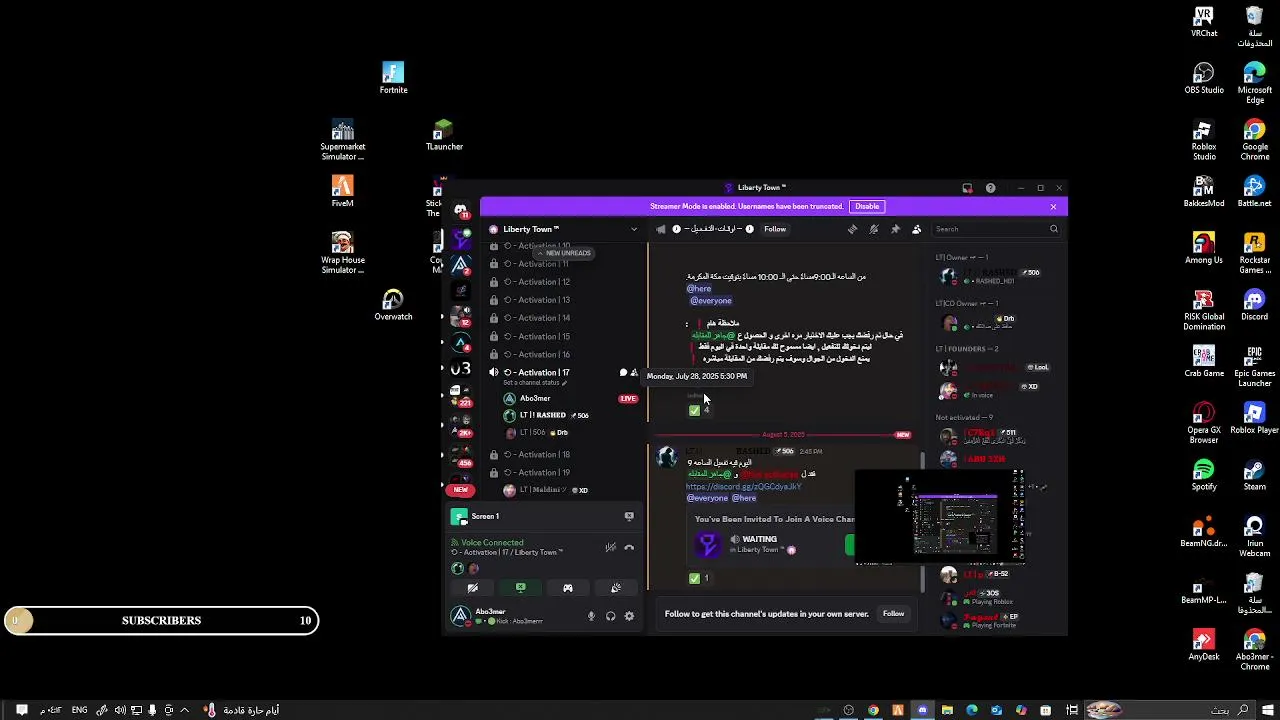The width and height of the screenshot is (1280, 720).
Task: Stop streaming Screen 1 icon
Action: pyautogui.click(x=629, y=516)
